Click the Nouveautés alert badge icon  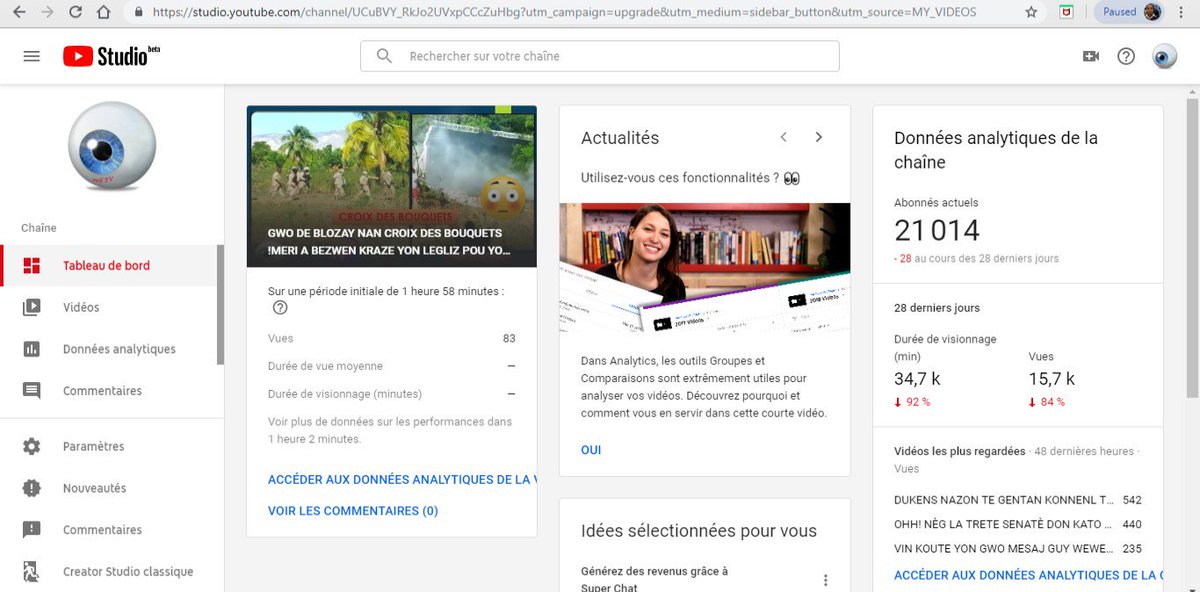pyautogui.click(x=32, y=489)
